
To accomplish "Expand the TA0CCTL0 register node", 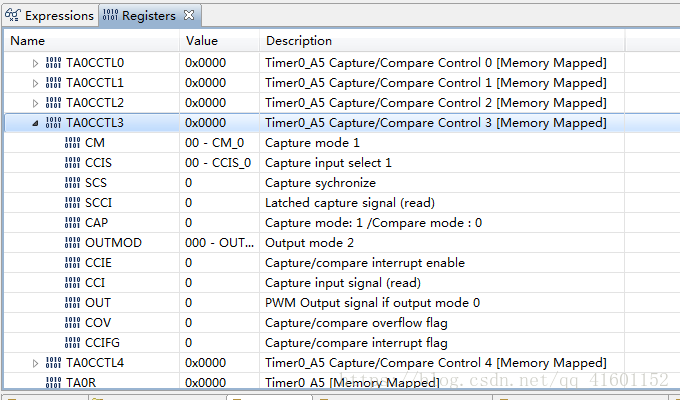I will 36,63.
